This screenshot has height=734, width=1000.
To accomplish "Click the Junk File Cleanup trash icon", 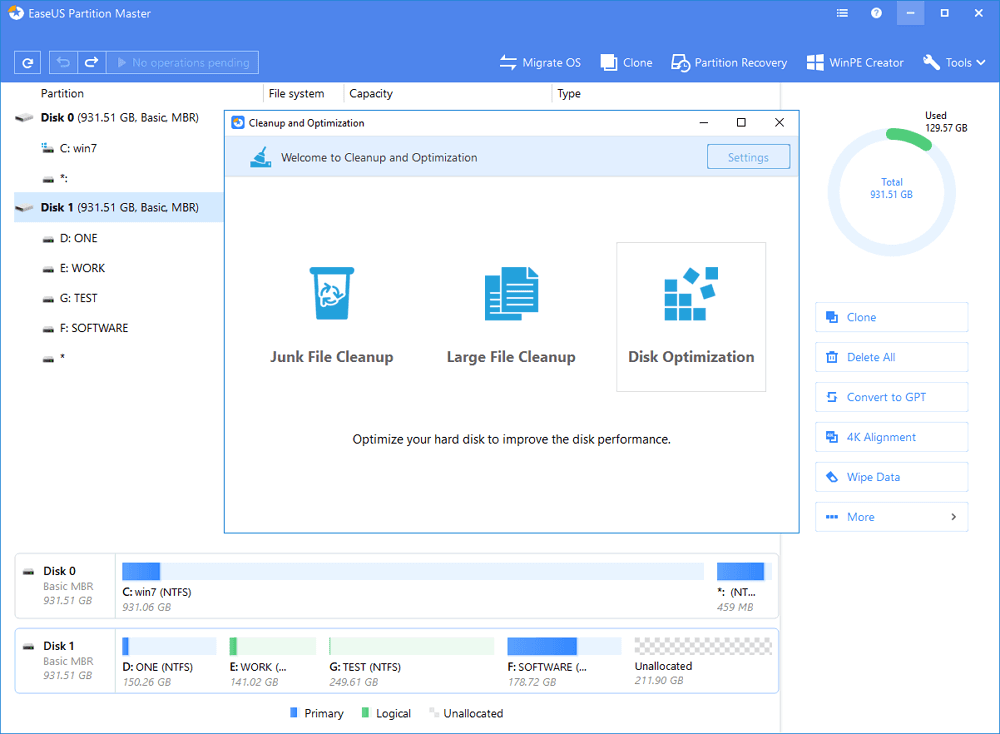I will [332, 293].
